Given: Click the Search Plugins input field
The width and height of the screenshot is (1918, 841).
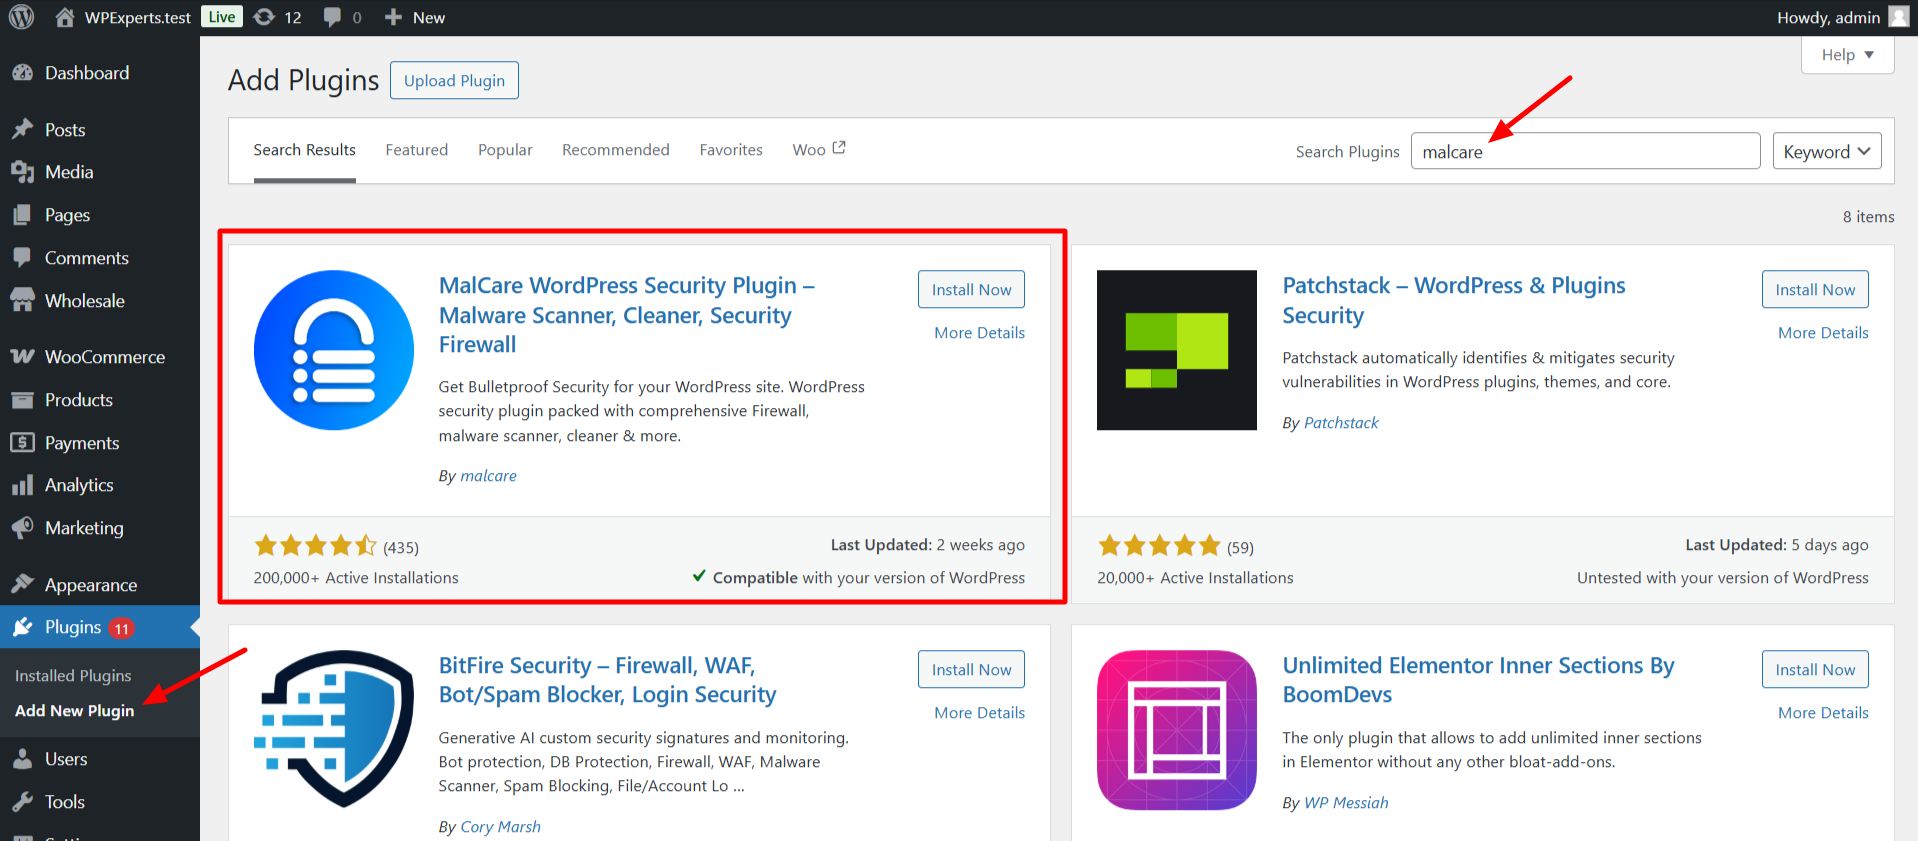Looking at the screenshot, I should coord(1585,151).
